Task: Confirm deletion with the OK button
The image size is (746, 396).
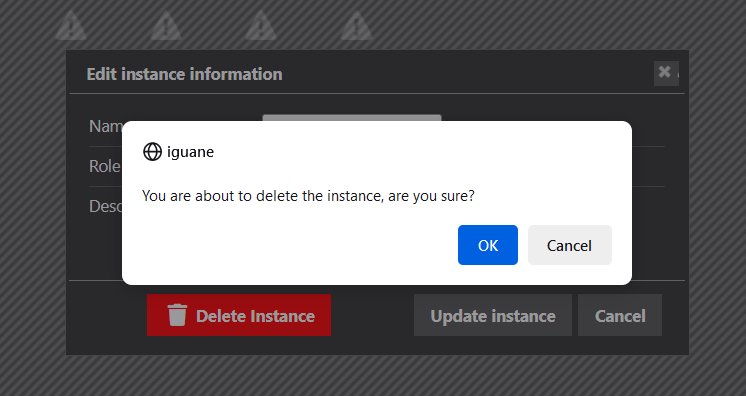Action: 488,245
